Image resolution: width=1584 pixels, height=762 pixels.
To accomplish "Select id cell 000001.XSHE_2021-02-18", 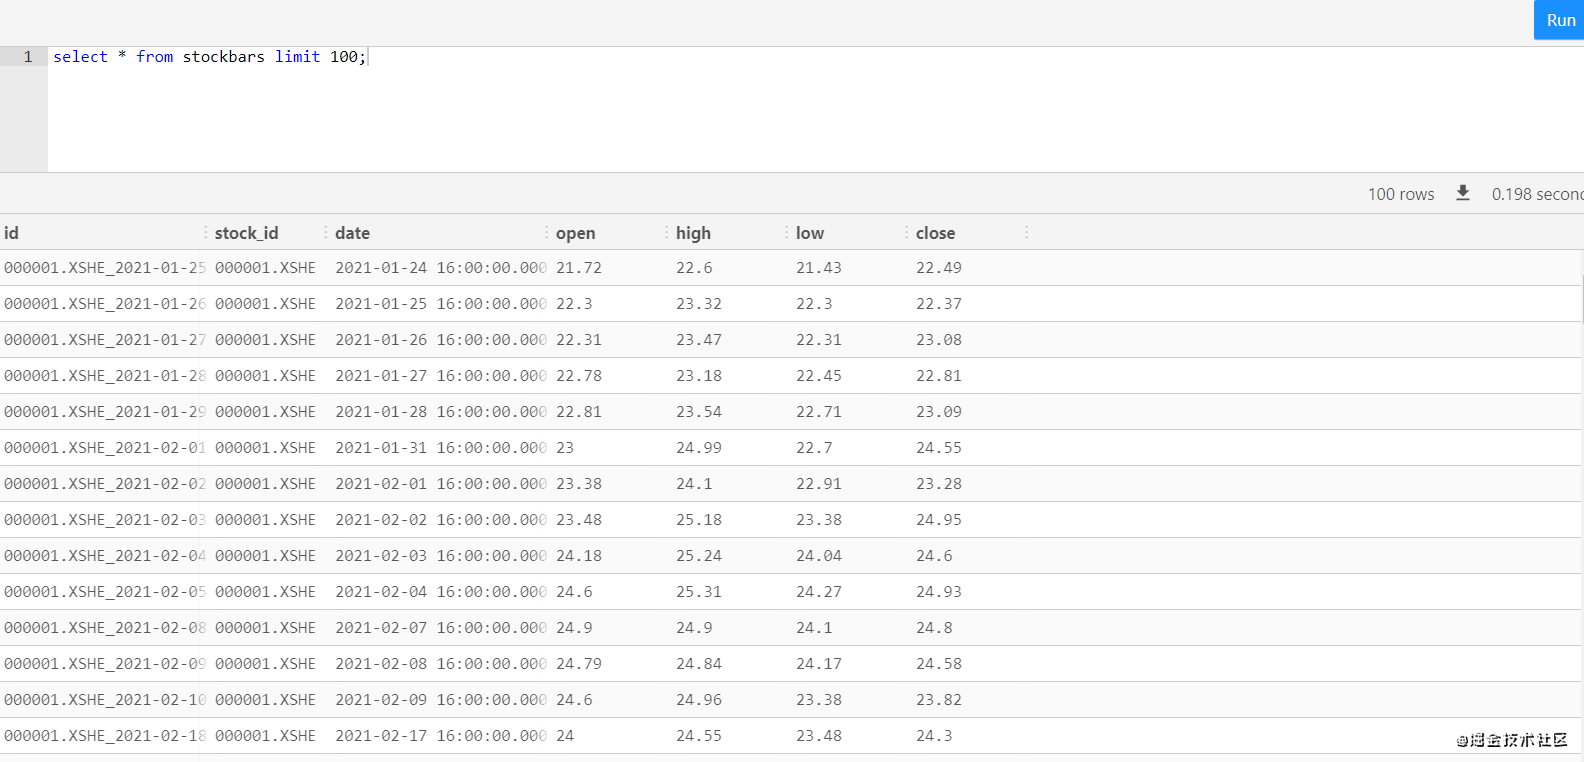I will pyautogui.click(x=104, y=736).
